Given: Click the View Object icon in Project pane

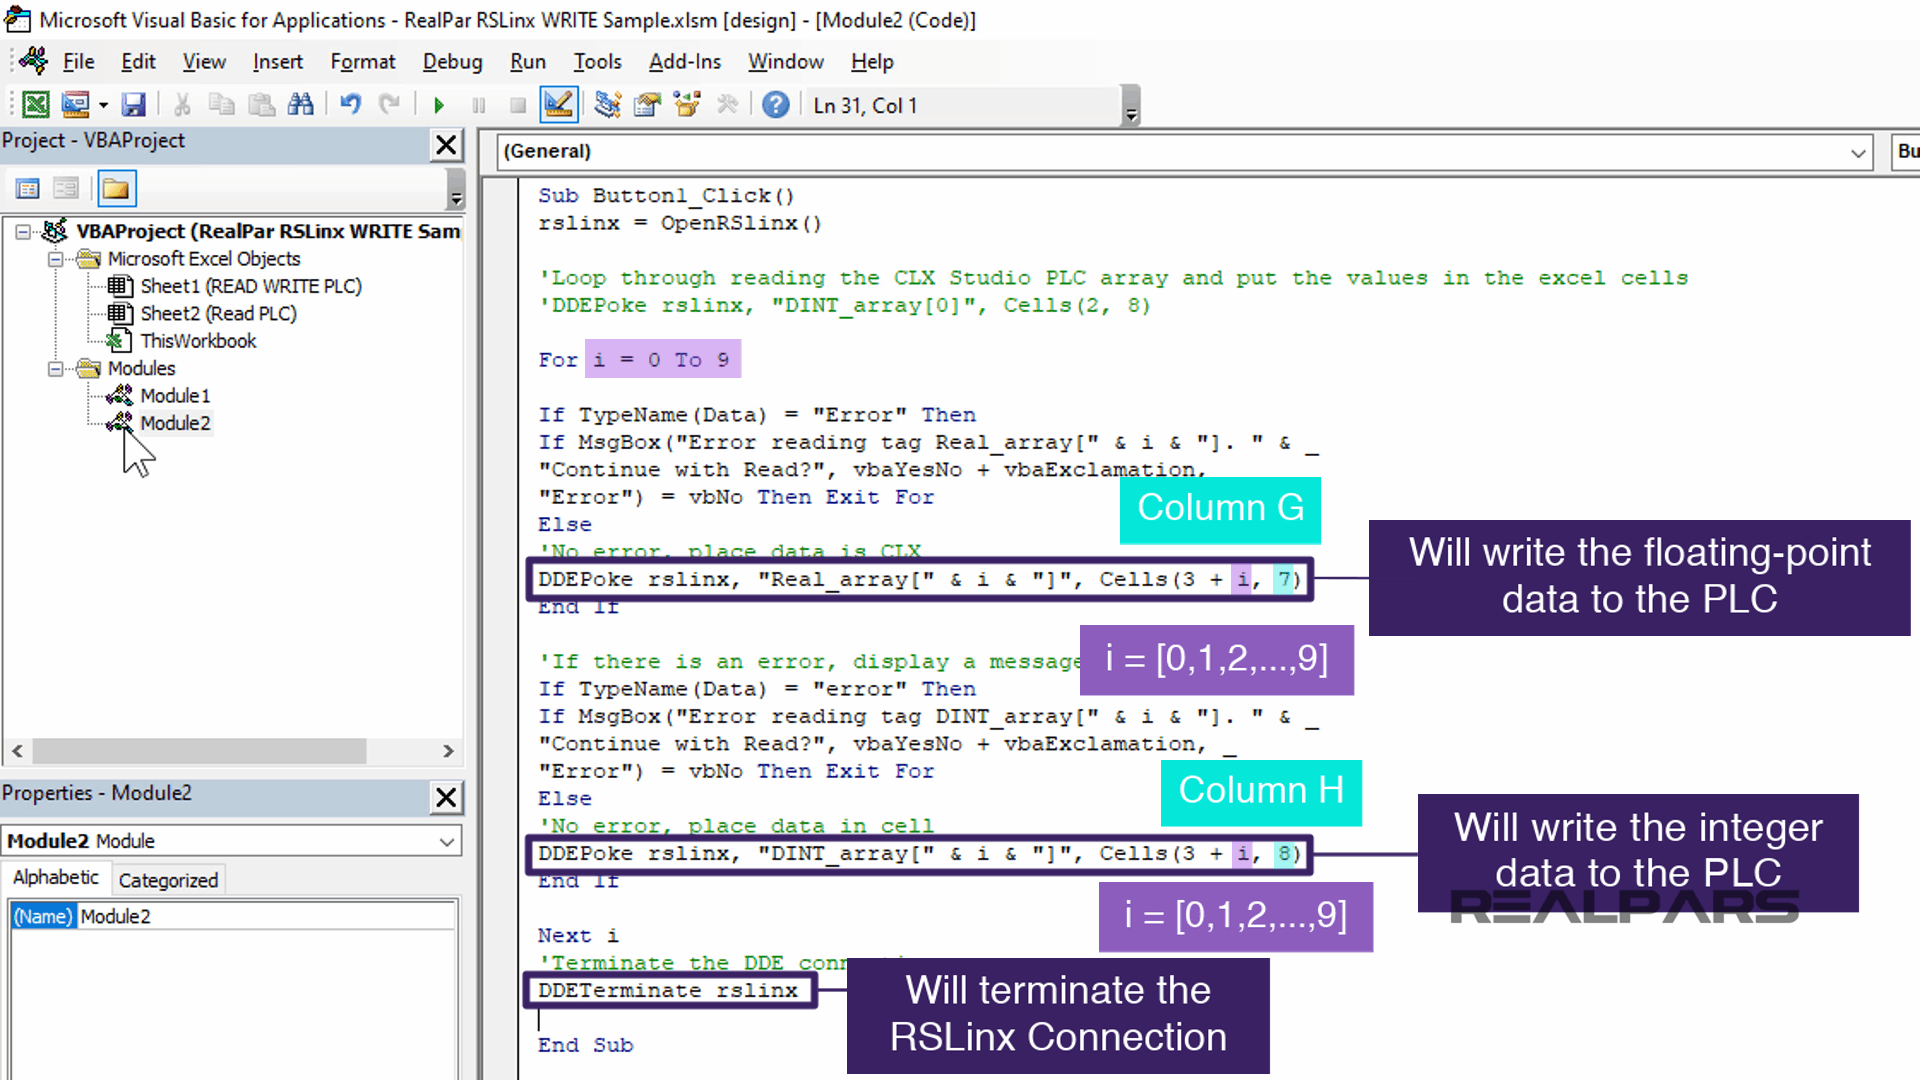Looking at the screenshot, I should coord(66,188).
